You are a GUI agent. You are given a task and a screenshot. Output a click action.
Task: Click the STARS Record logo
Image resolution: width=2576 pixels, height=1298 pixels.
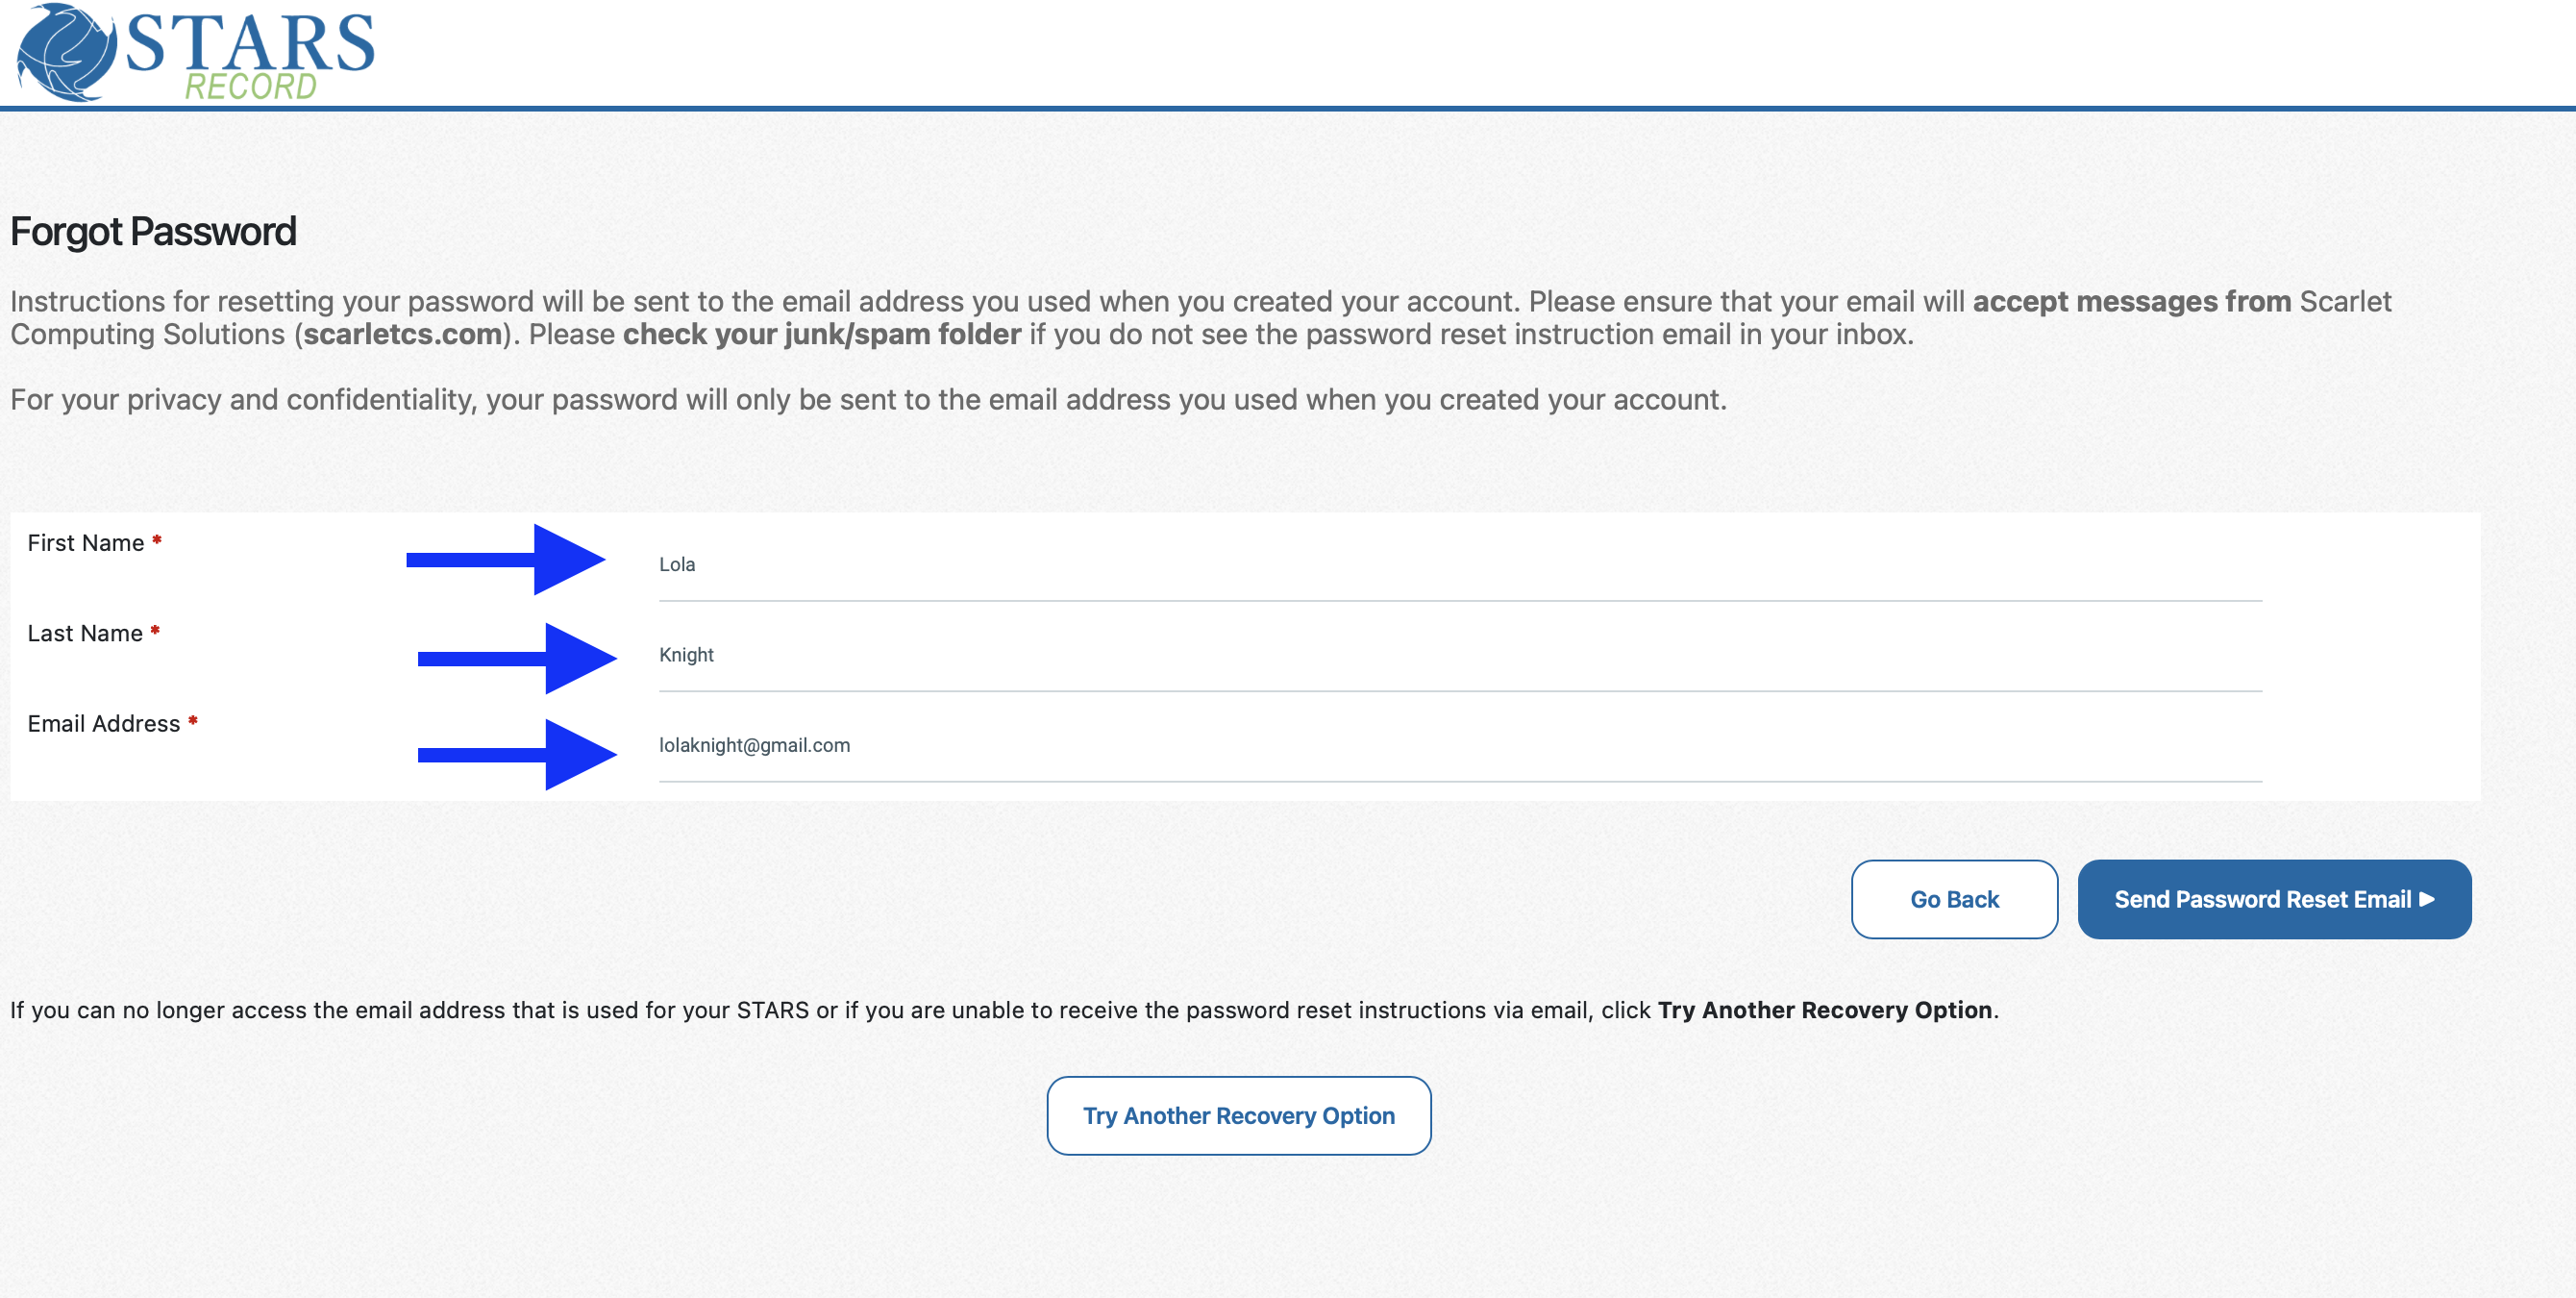[x=196, y=52]
